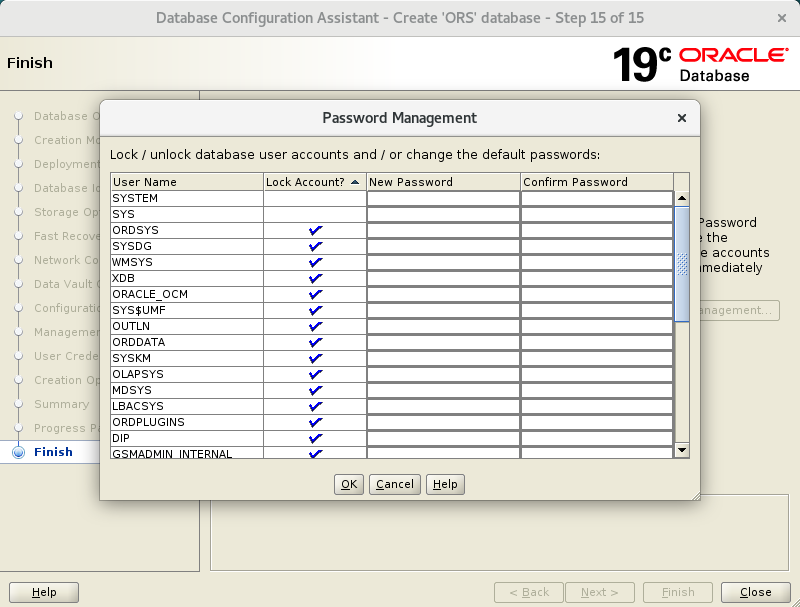Close the Password Management dialog via X
The height and width of the screenshot is (607, 800).
click(682, 118)
